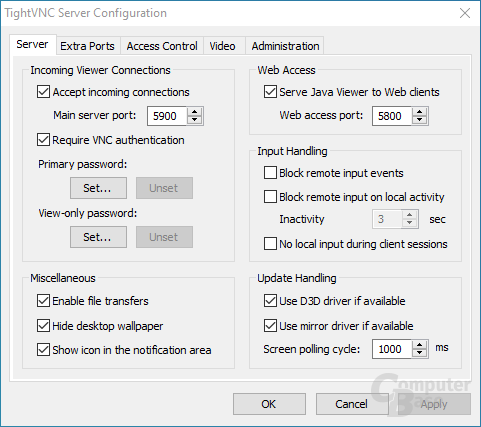481x427 pixels.
Task: Switch to the Server tab
Action: coord(32,44)
